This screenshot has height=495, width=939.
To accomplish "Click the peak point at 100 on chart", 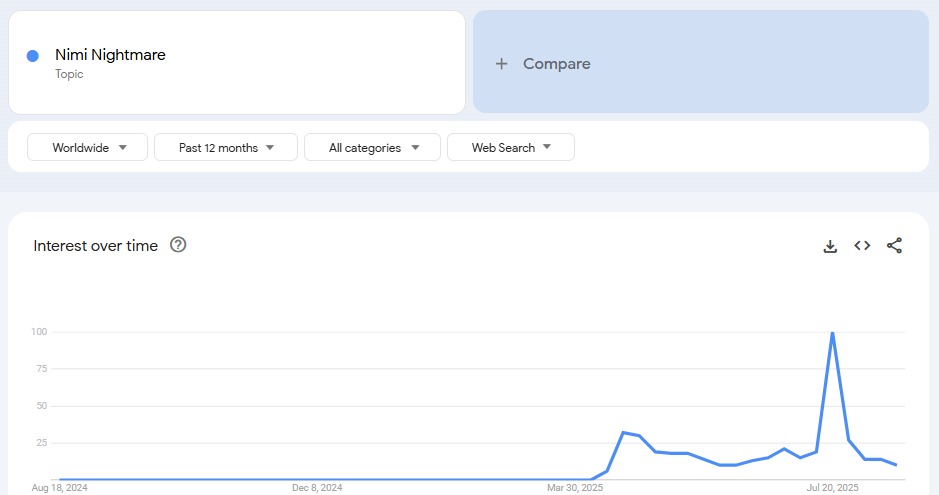I will tap(832, 333).
